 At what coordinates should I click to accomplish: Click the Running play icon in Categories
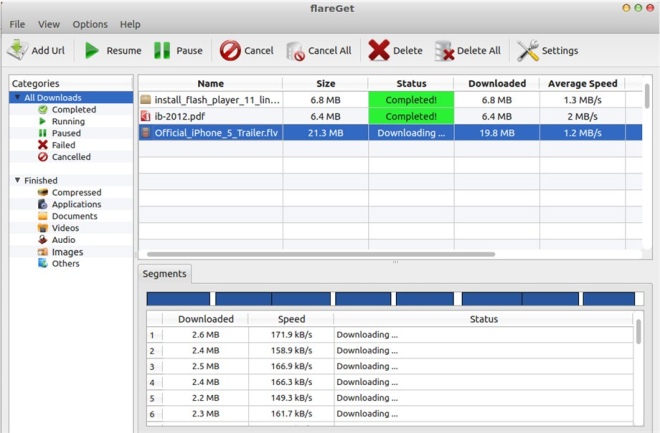pos(42,121)
